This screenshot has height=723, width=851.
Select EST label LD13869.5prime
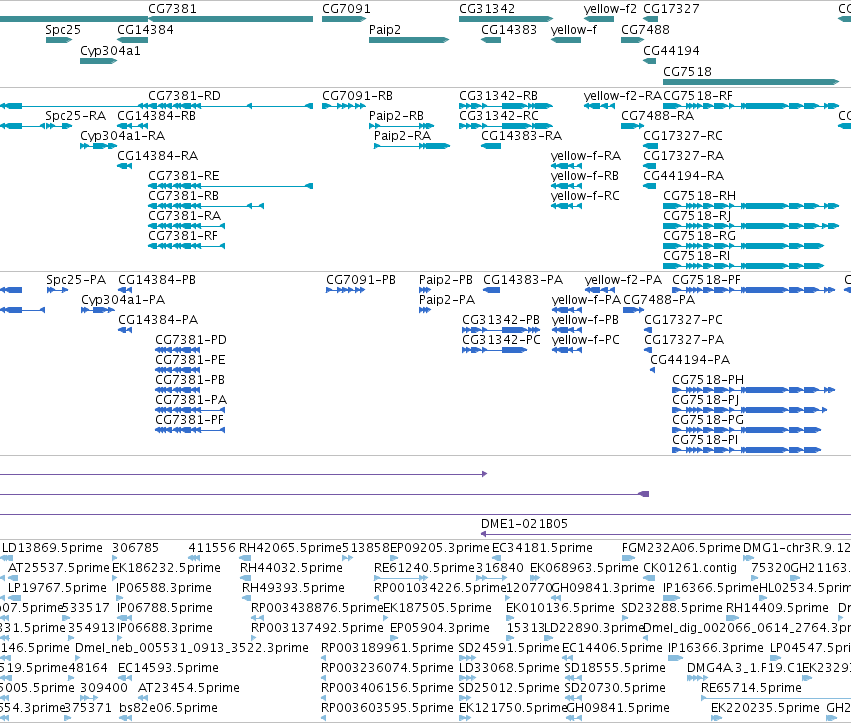(x=52, y=548)
